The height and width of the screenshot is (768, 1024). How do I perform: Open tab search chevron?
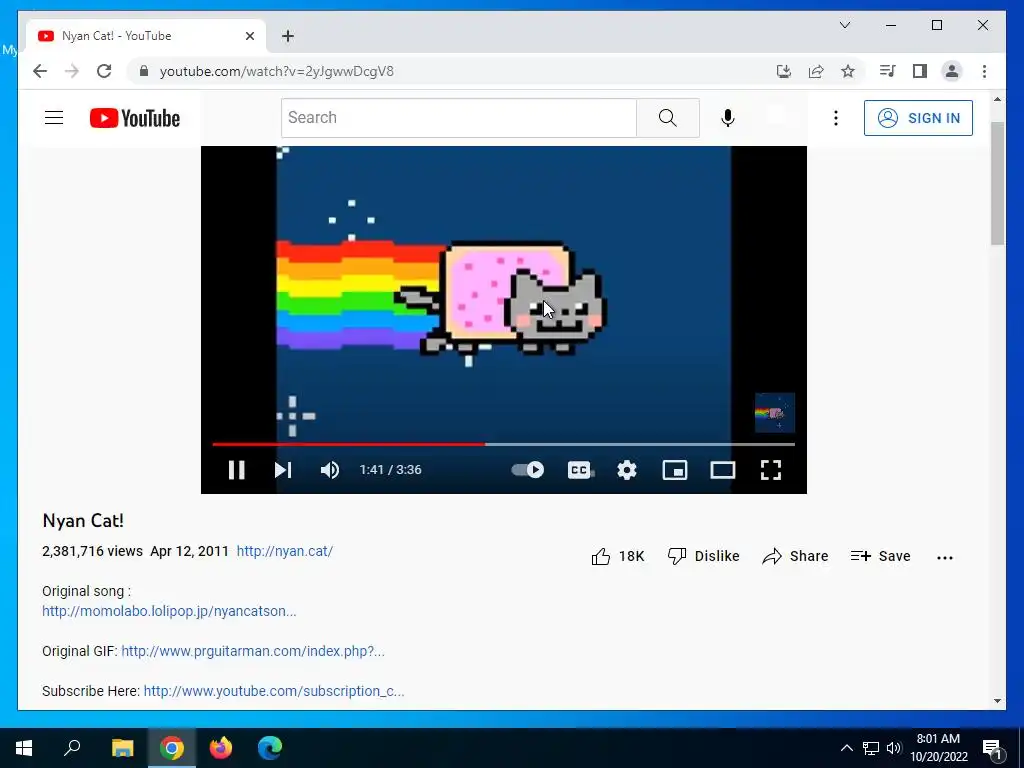(845, 25)
